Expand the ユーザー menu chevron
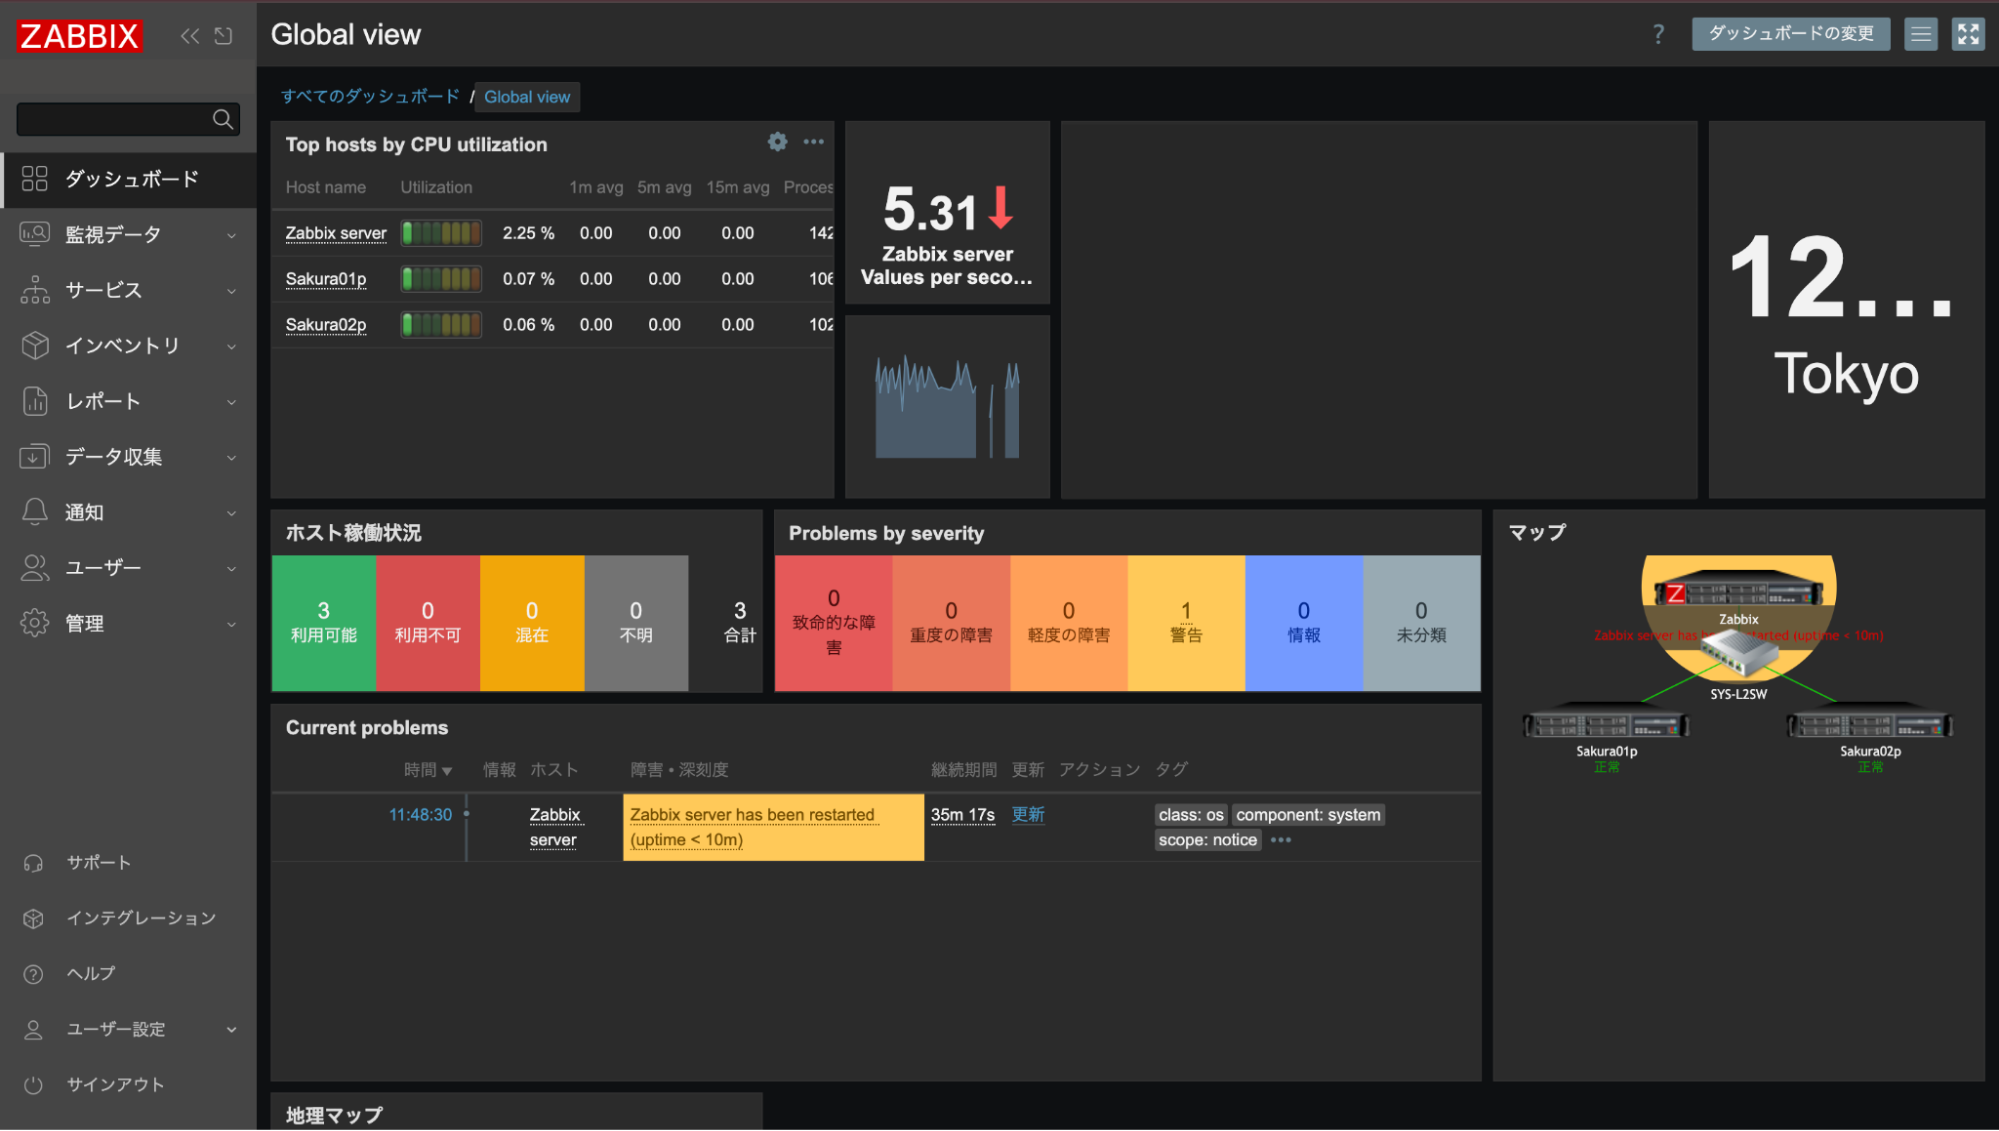1999x1131 pixels. pyautogui.click(x=232, y=569)
